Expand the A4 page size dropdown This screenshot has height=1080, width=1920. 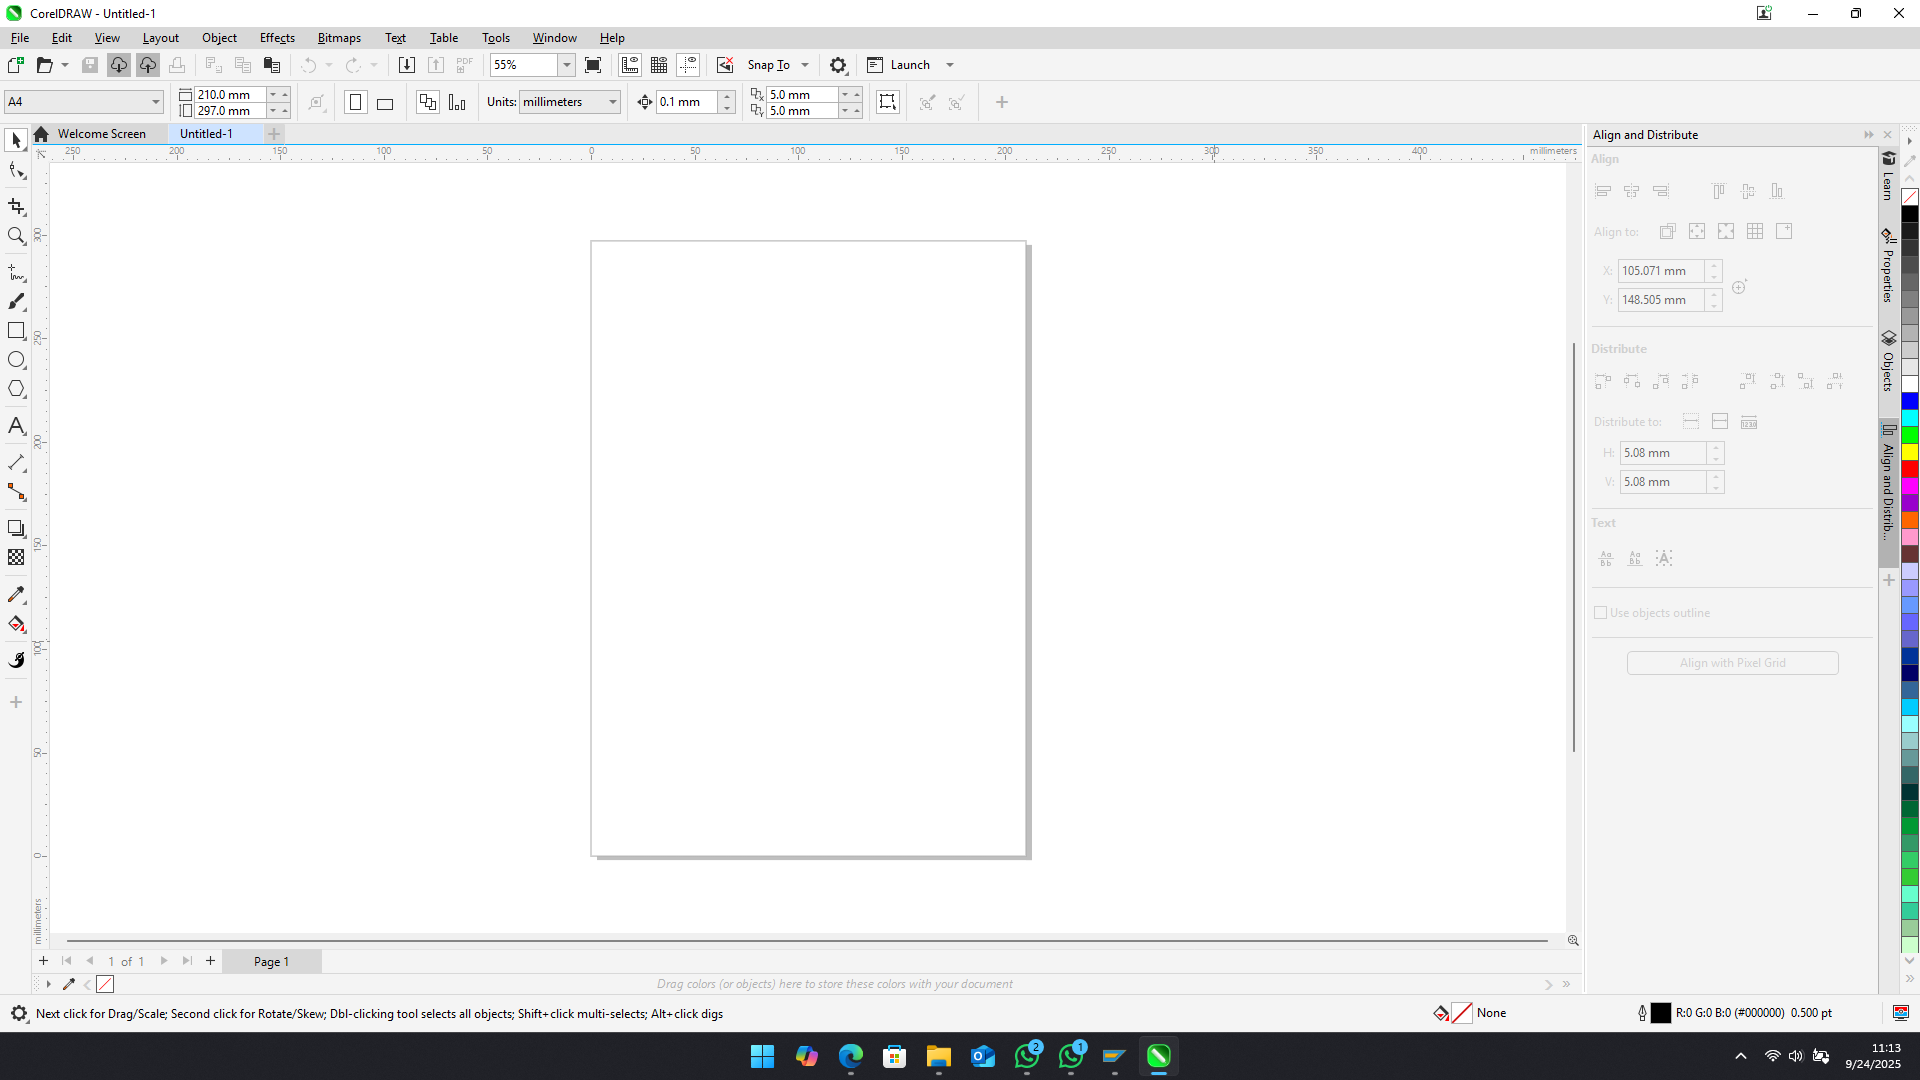pyautogui.click(x=156, y=102)
